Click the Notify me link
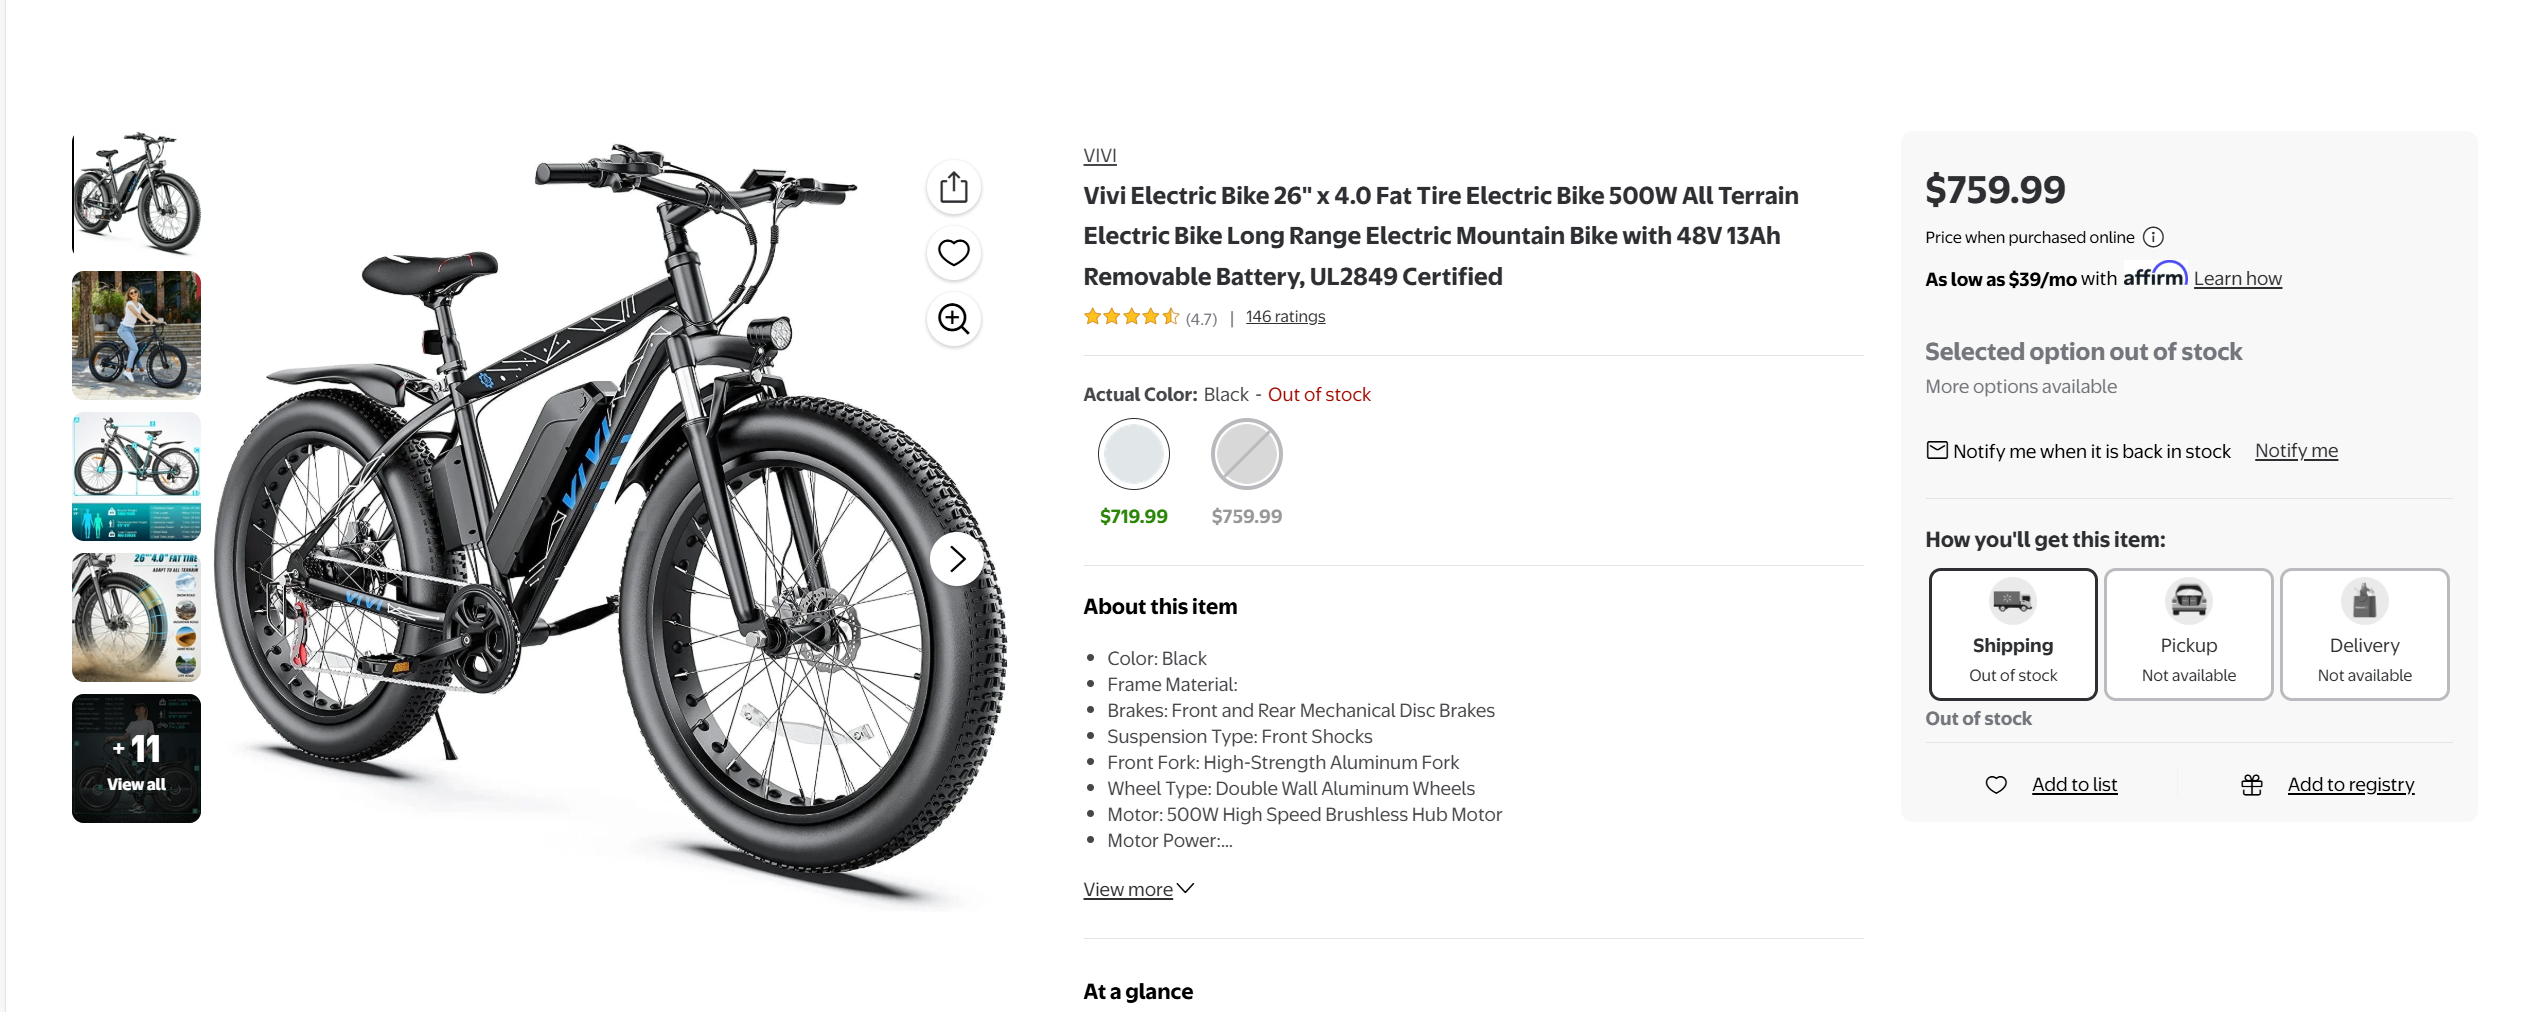Viewport: 2521px width, 1012px height. [x=2295, y=451]
